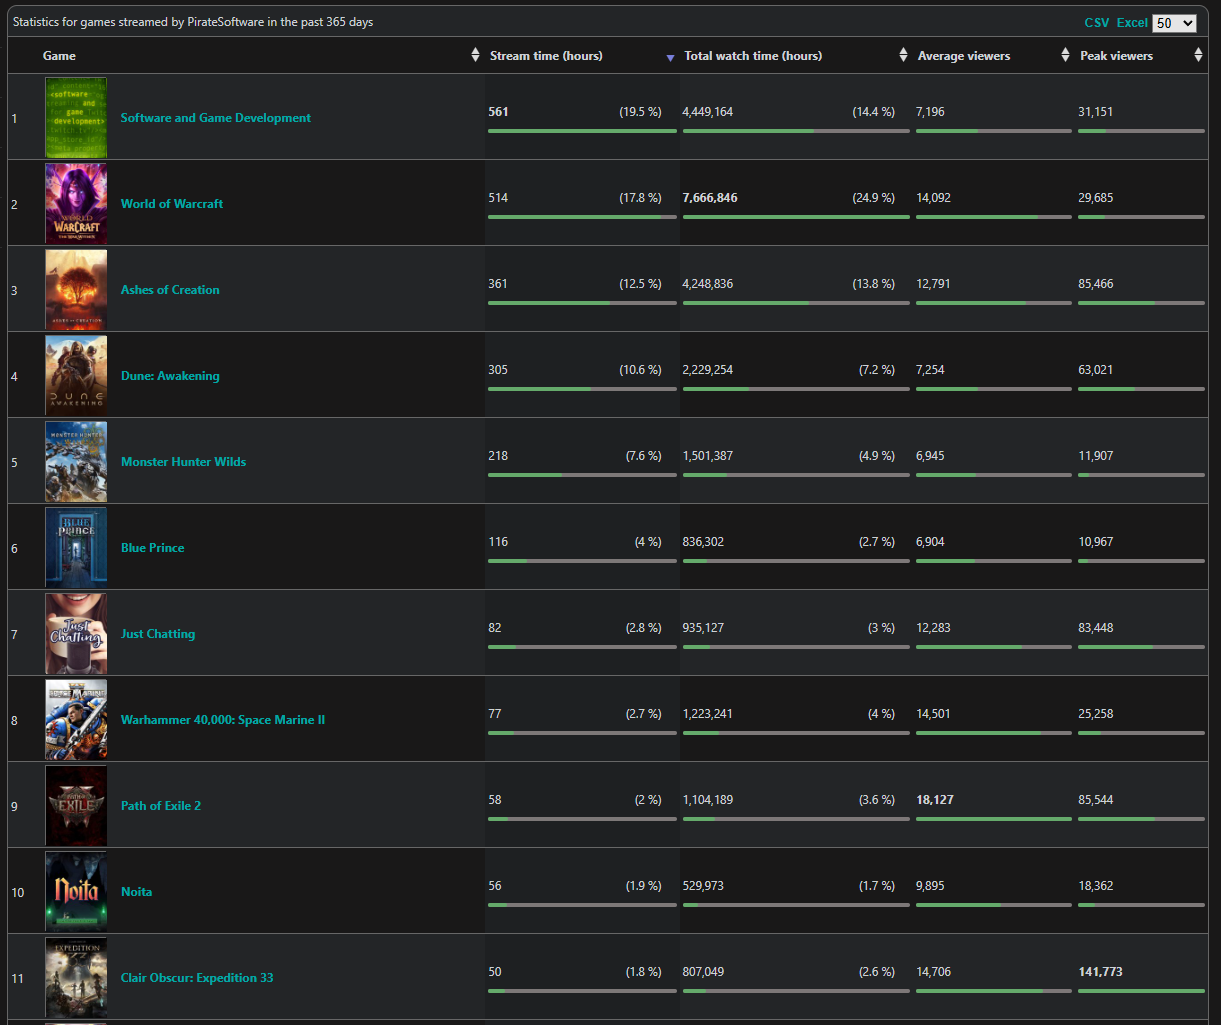Click the World of Warcraft cover art
Image resolution: width=1221 pixels, height=1025 pixels.
76,203
